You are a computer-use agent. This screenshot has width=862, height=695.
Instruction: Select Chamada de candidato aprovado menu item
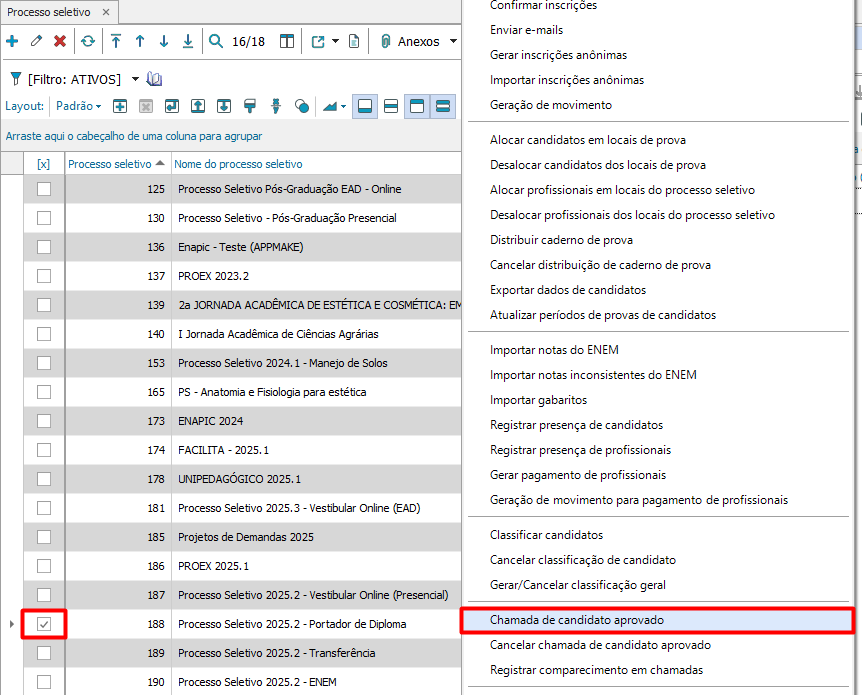[576, 620]
